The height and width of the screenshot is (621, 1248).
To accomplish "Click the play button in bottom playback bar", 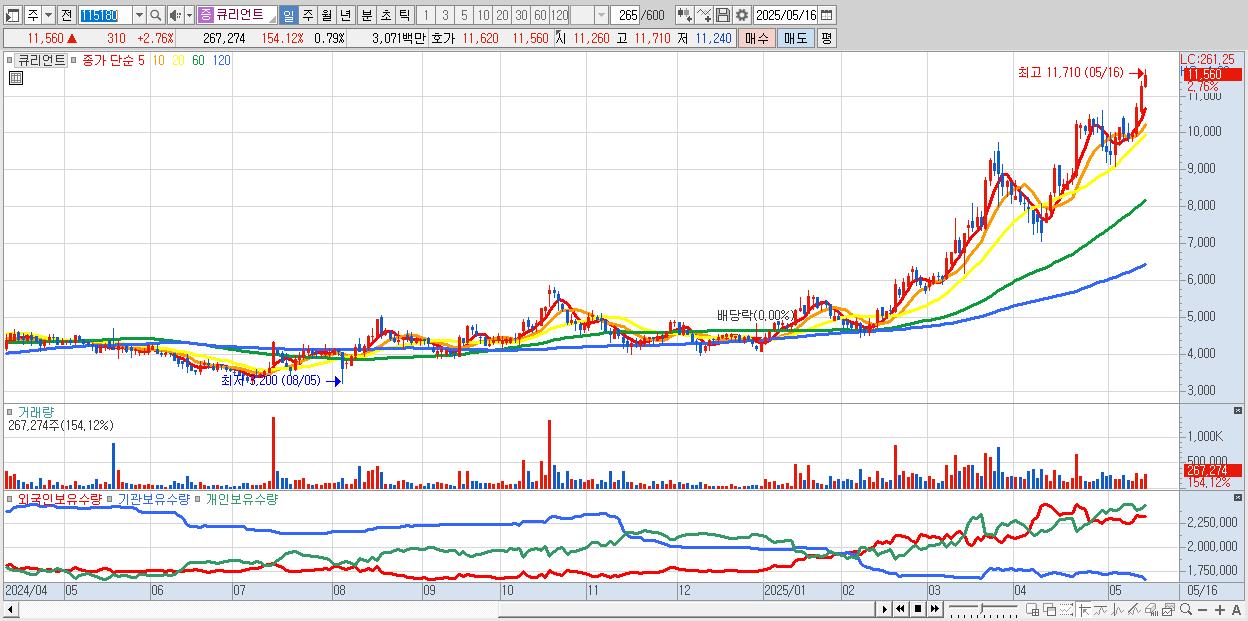I will click(884, 609).
